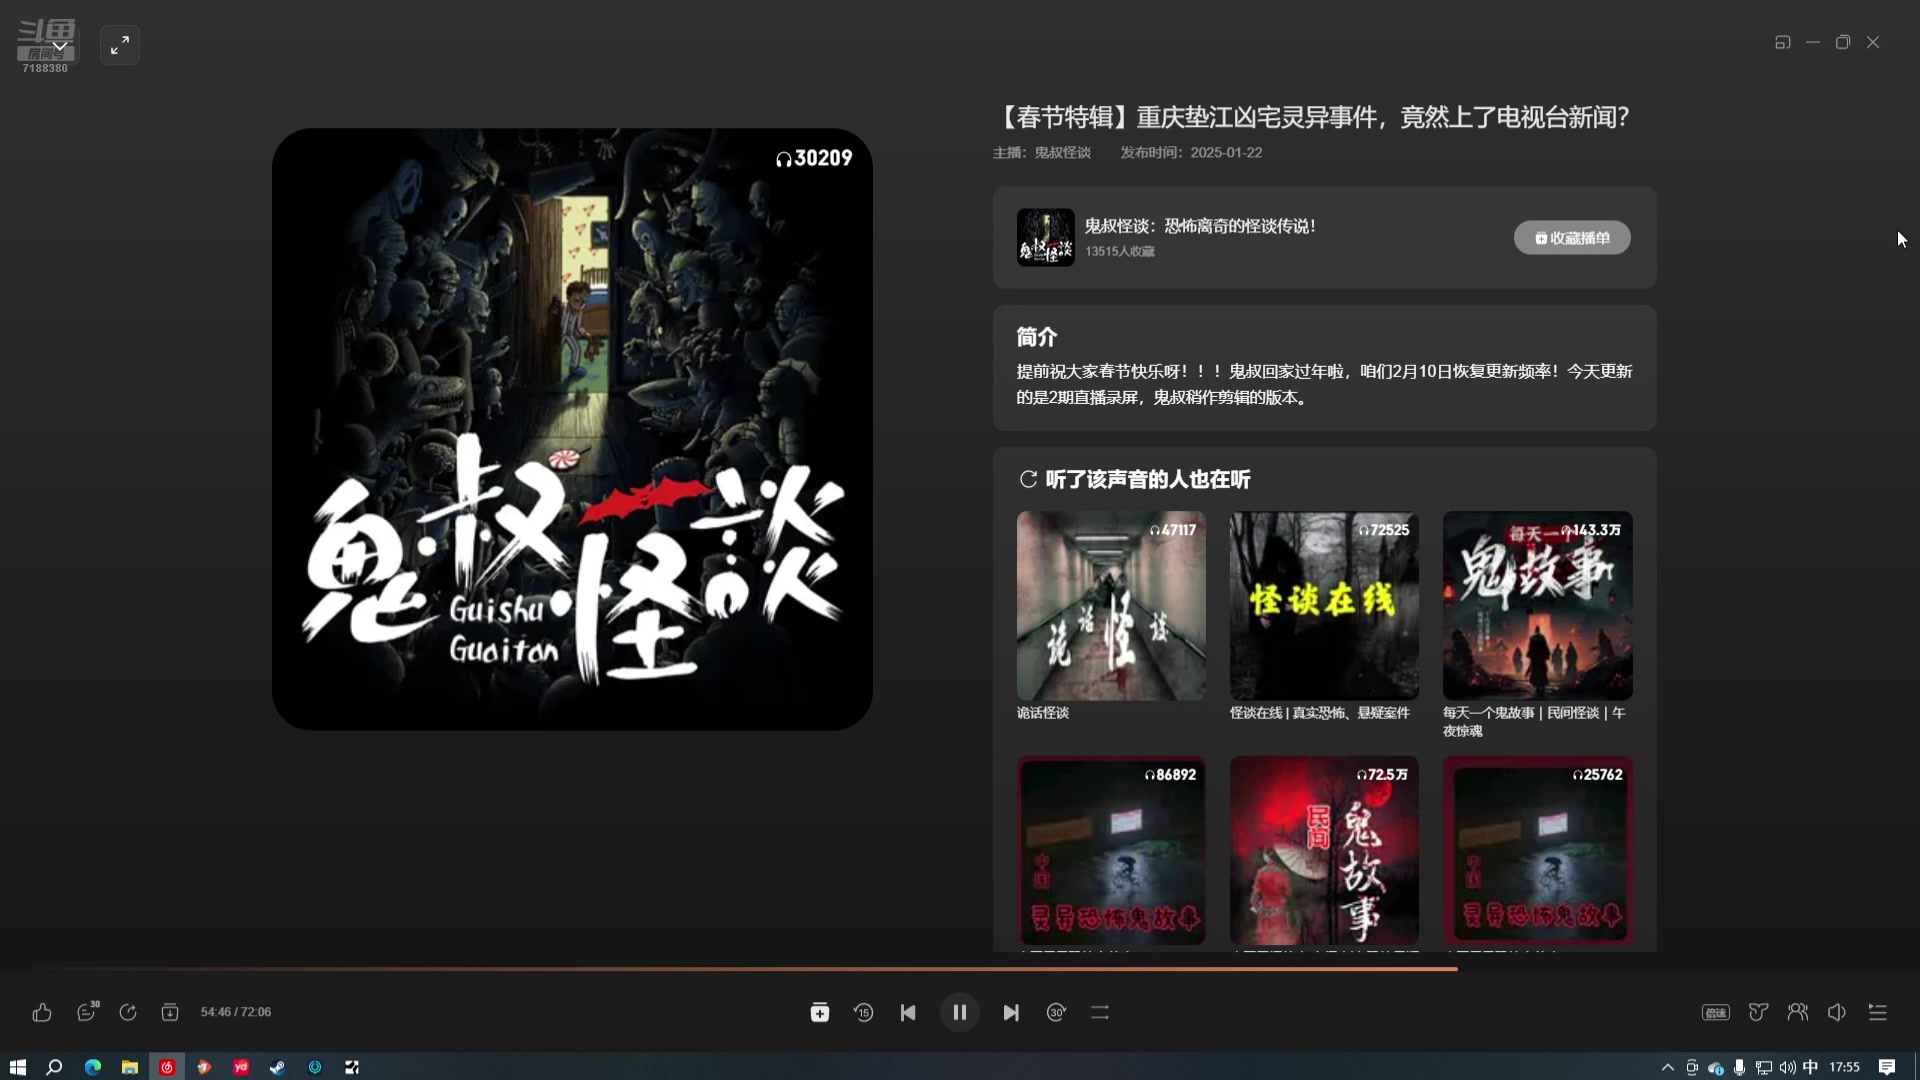1920x1080 pixels.
Task: Open the 怪谈在线 recommendation cover
Action: pos(1324,606)
